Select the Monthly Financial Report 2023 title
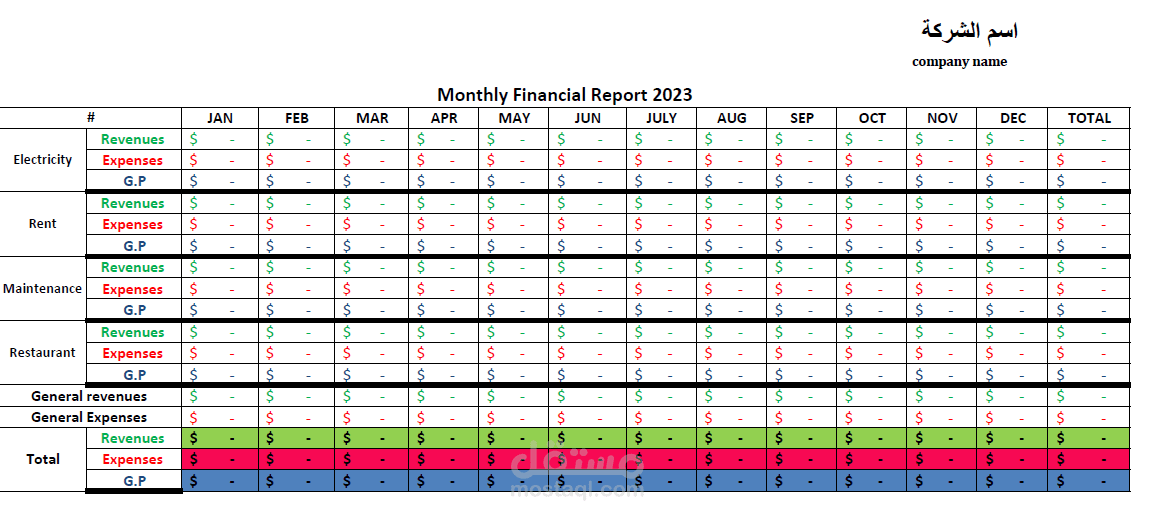This screenshot has width=1155, height=511. [564, 95]
